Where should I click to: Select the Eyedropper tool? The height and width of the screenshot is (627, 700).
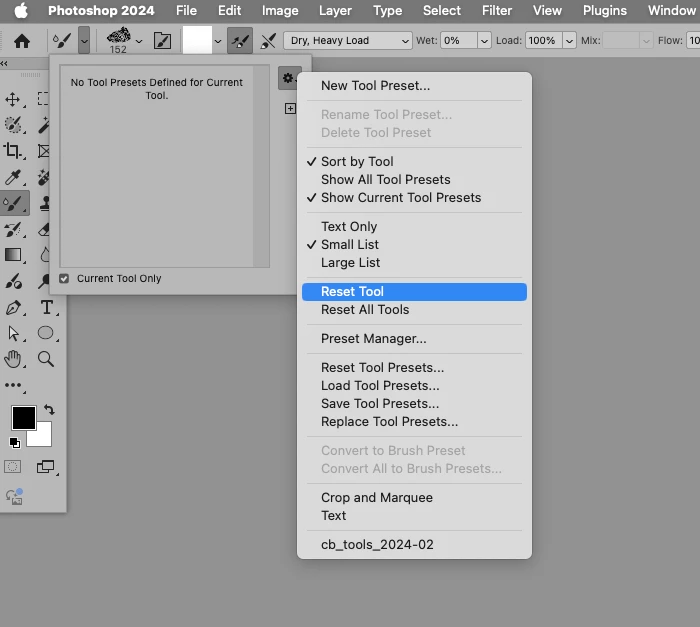[x=12, y=177]
